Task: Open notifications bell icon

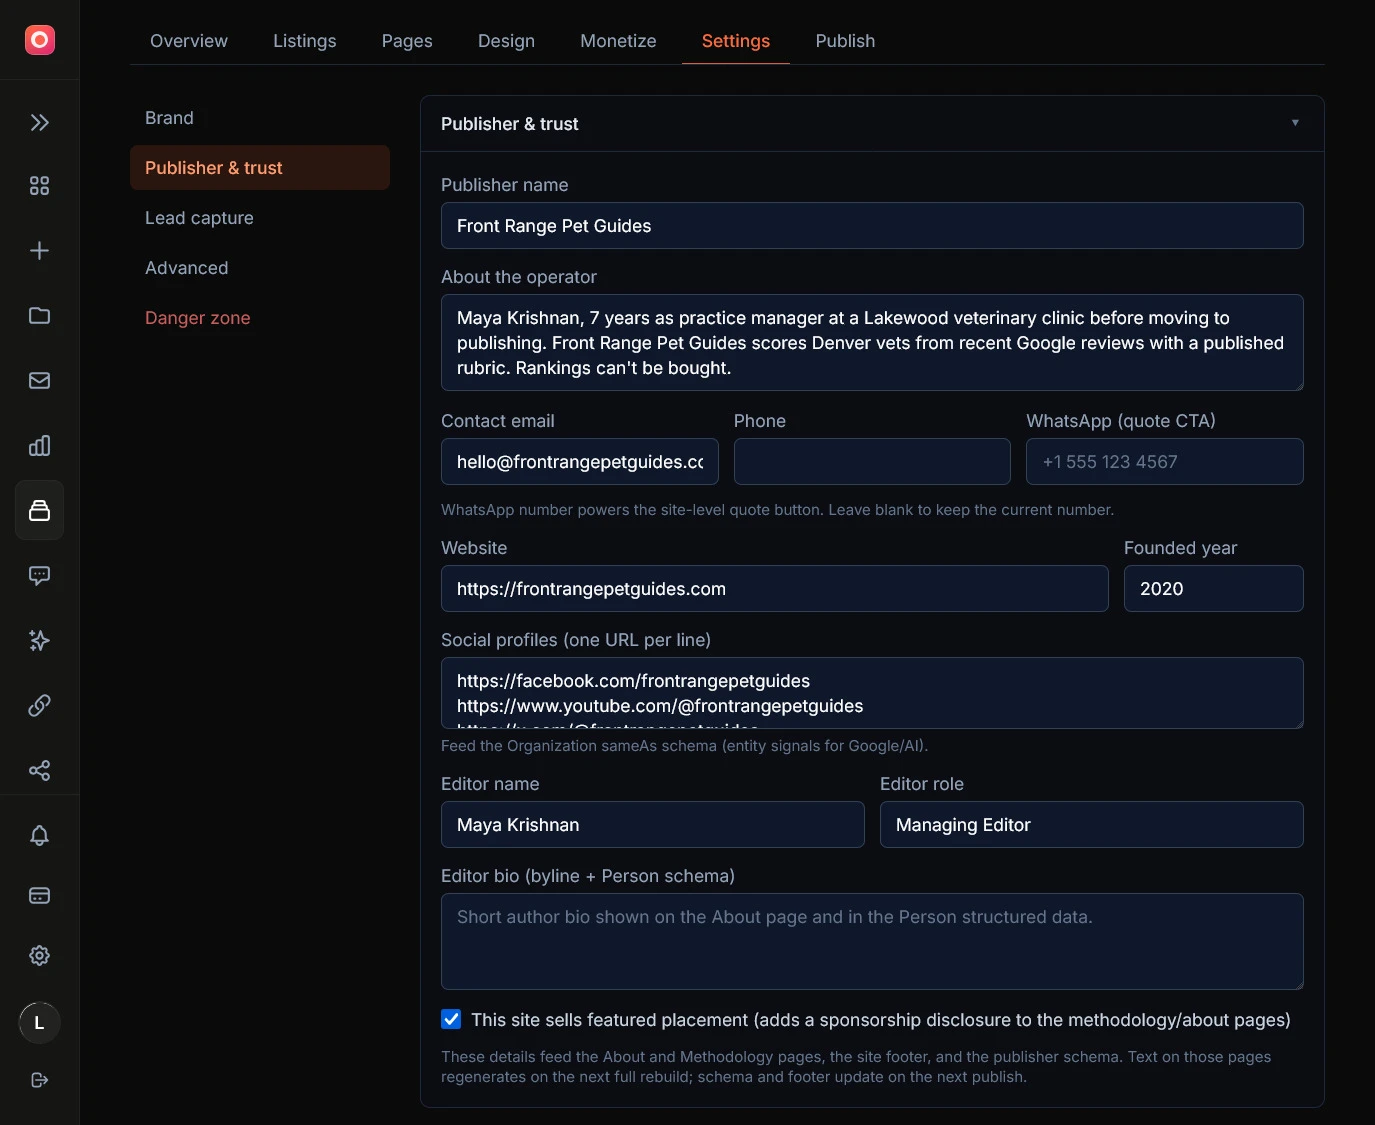Action: tap(39, 836)
